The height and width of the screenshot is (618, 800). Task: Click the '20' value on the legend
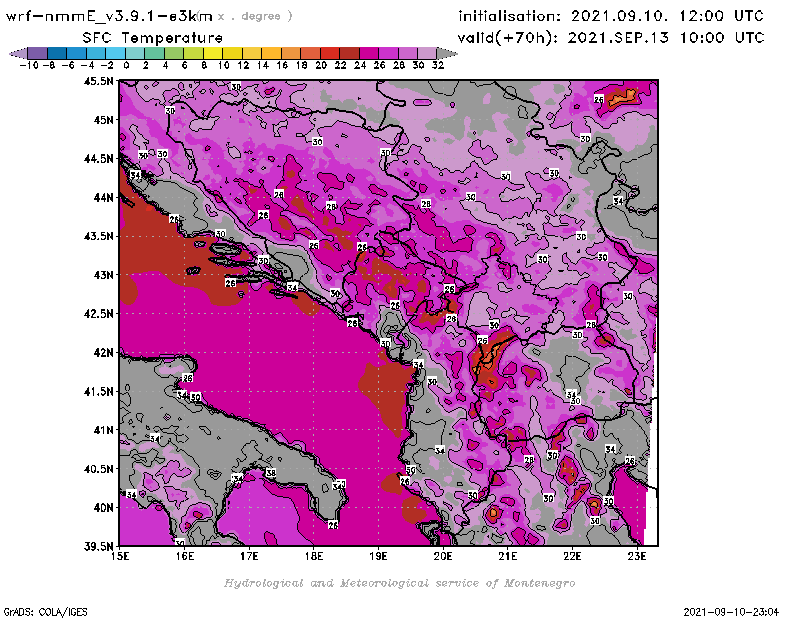click(321, 65)
